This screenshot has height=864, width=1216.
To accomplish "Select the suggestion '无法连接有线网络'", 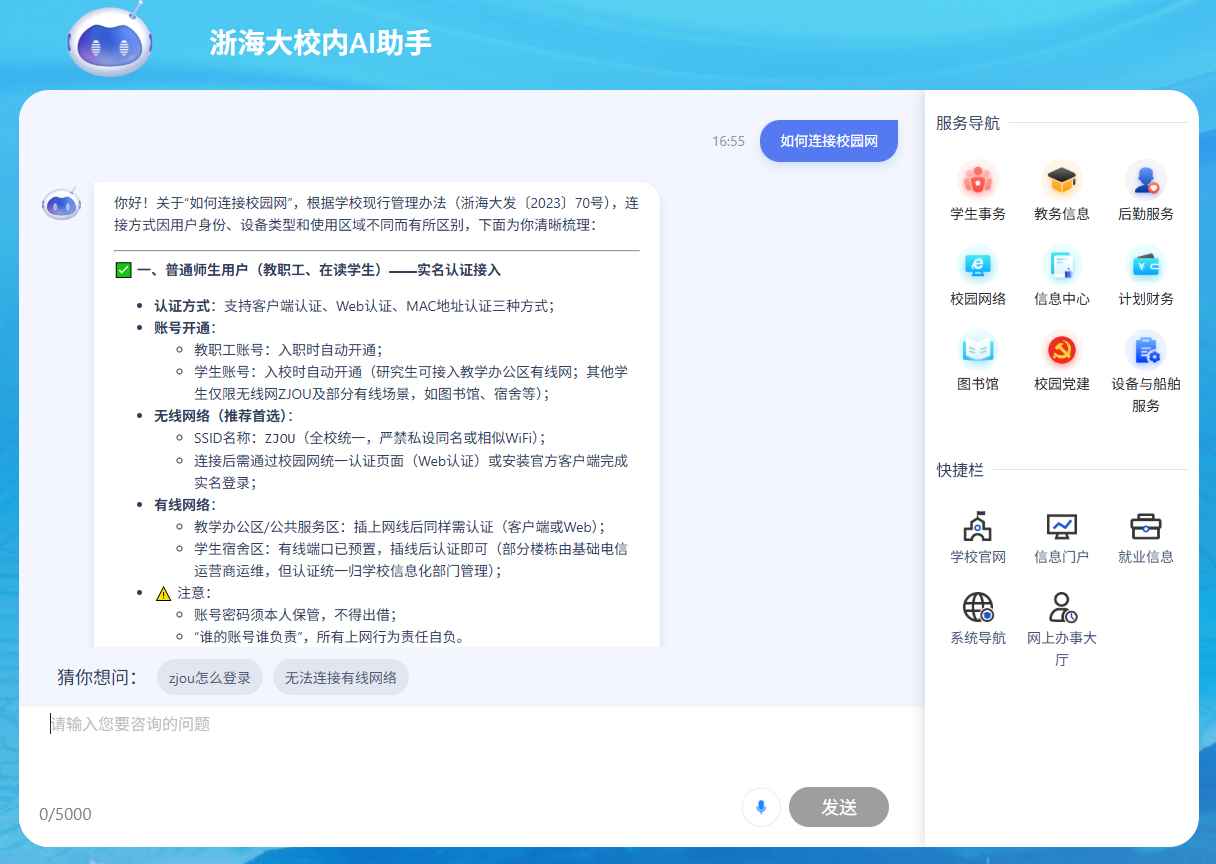I will 341,677.
